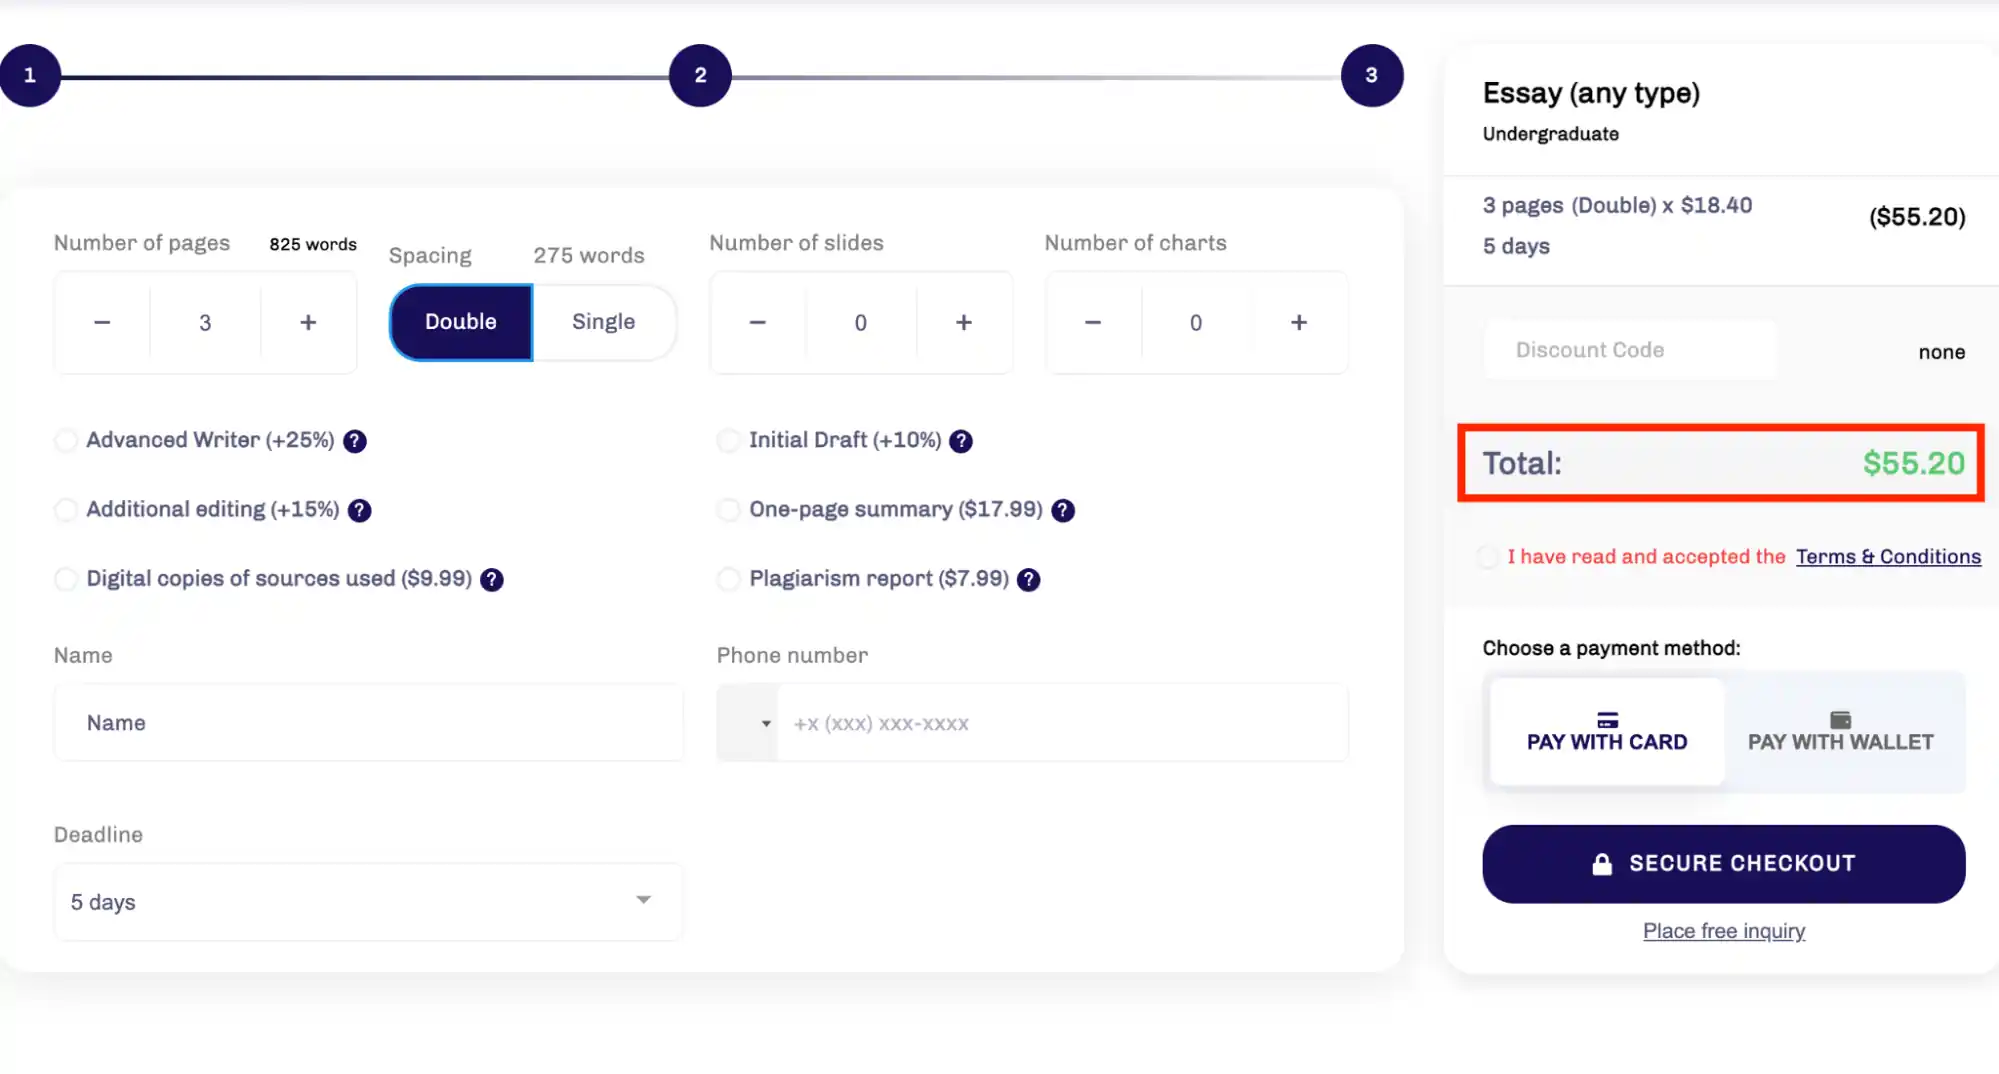
Task: Go to step 3 in progress bar
Action: point(1372,75)
